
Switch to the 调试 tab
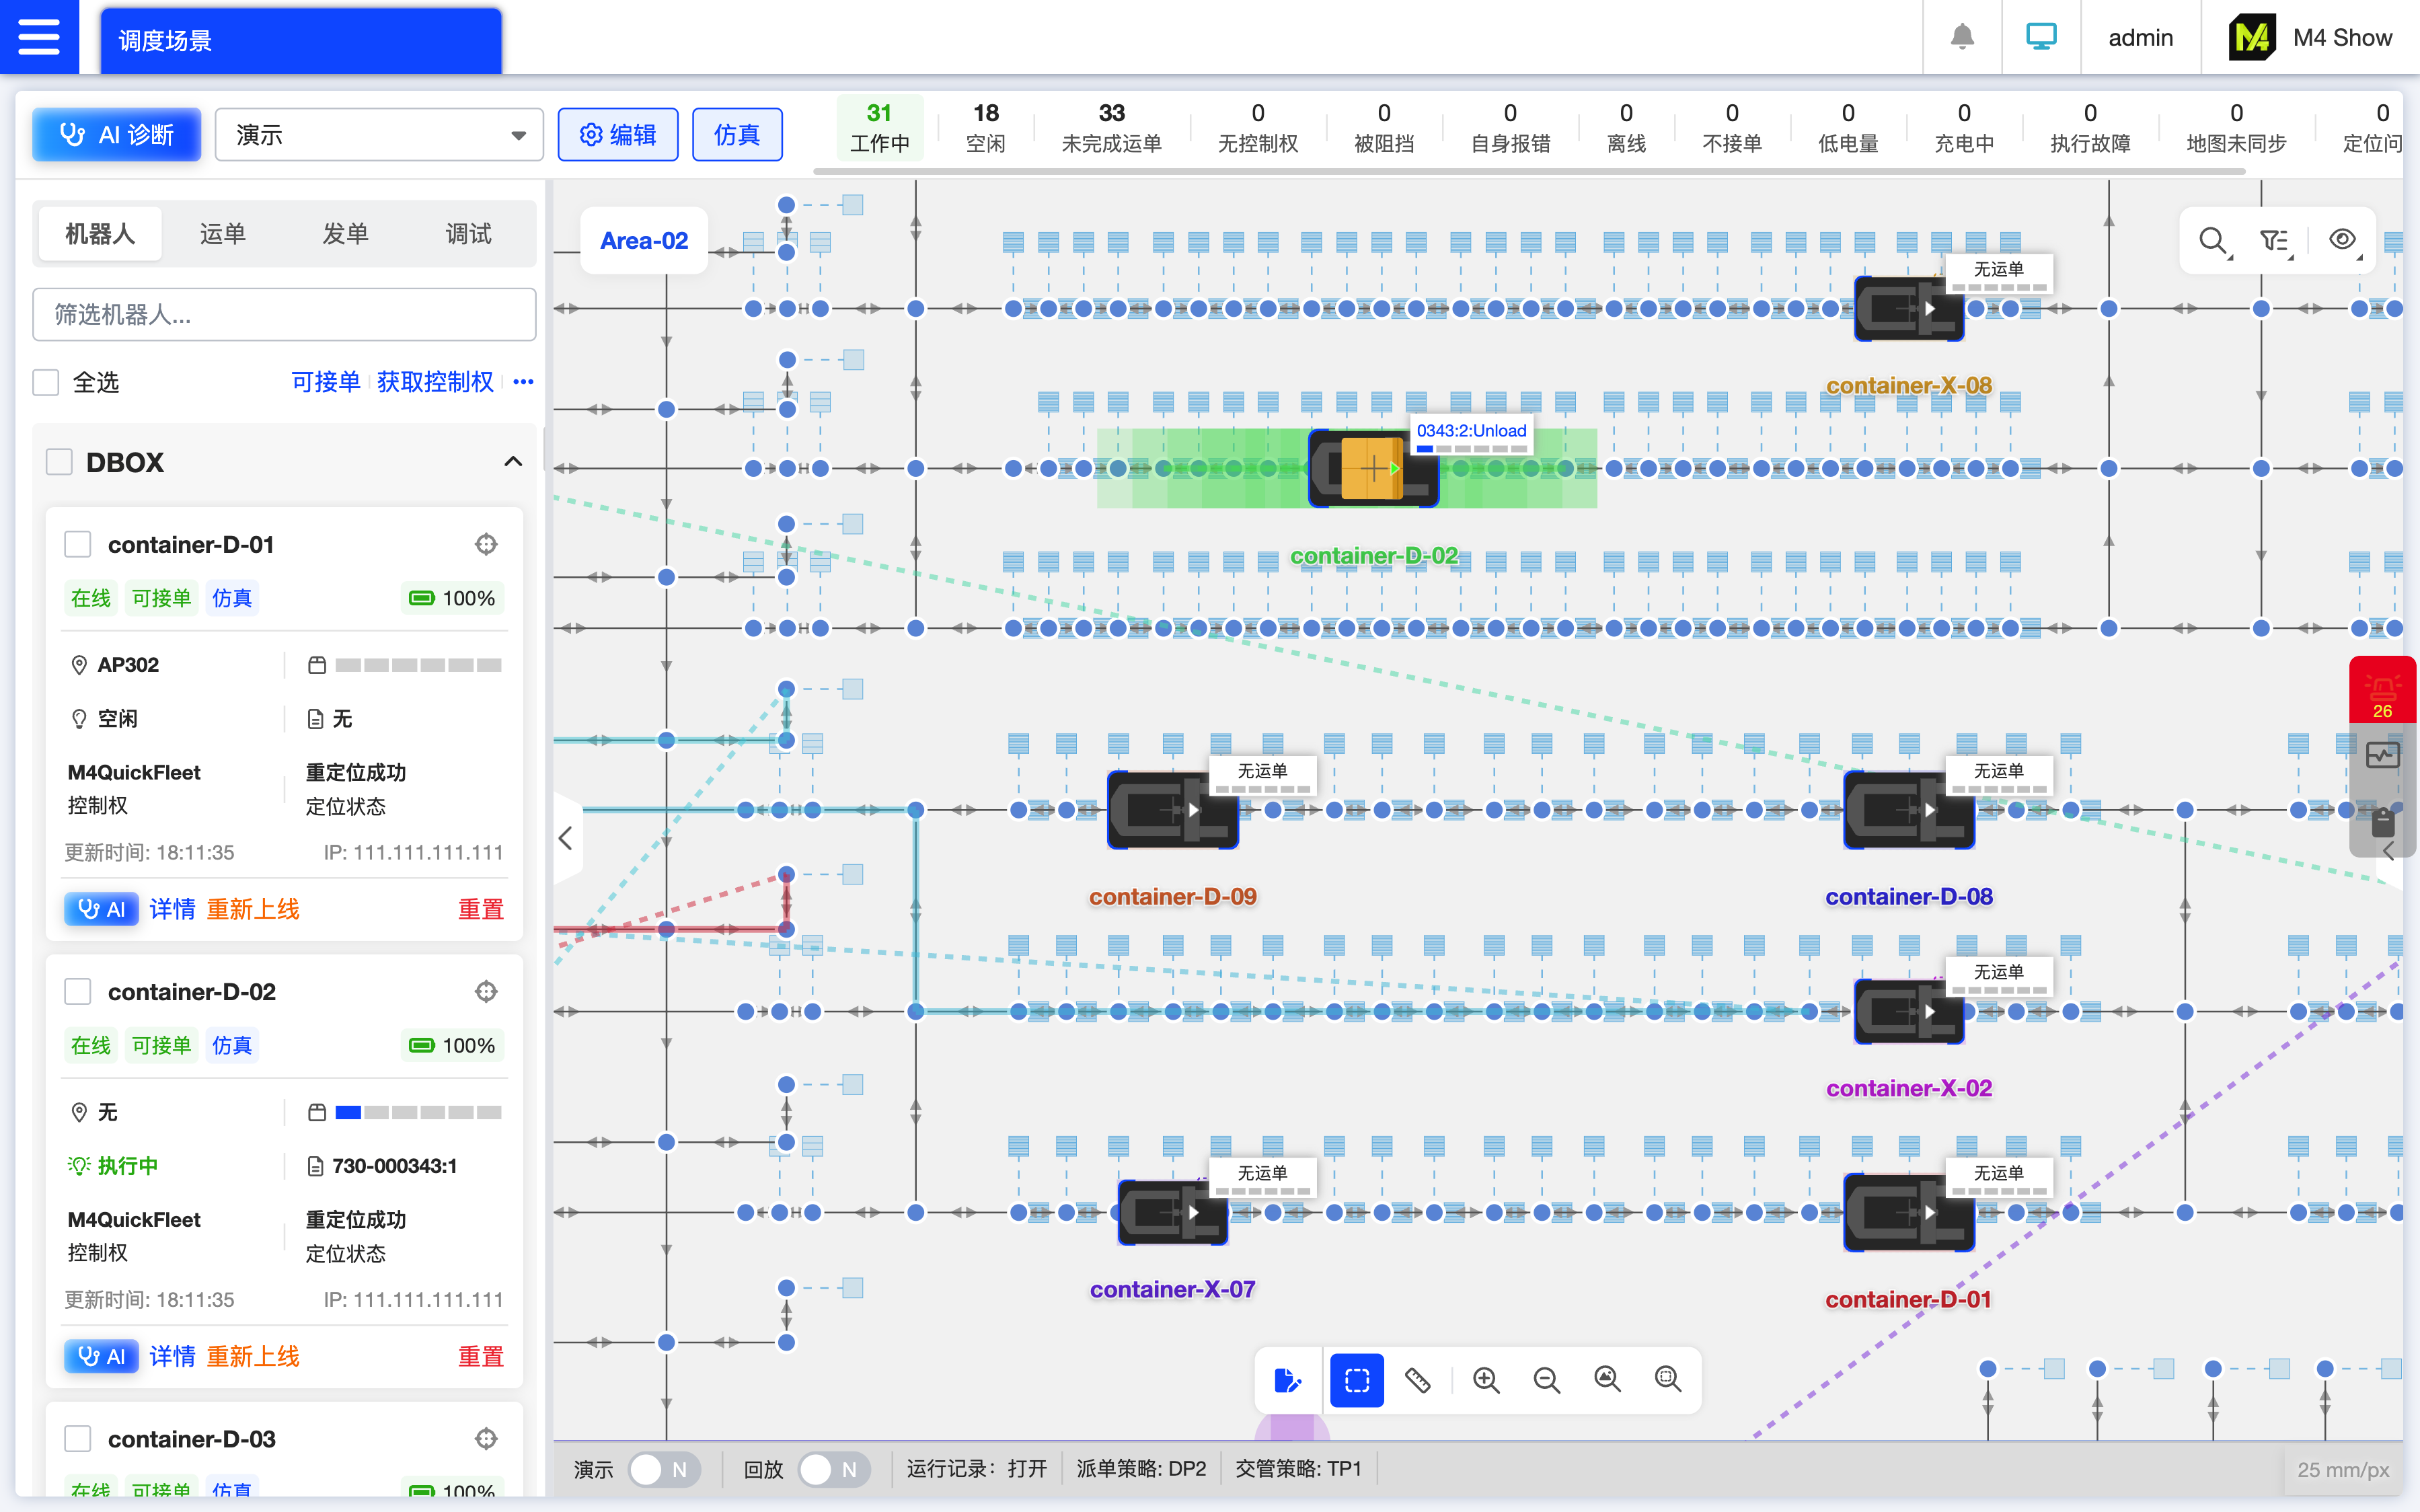[x=467, y=234]
